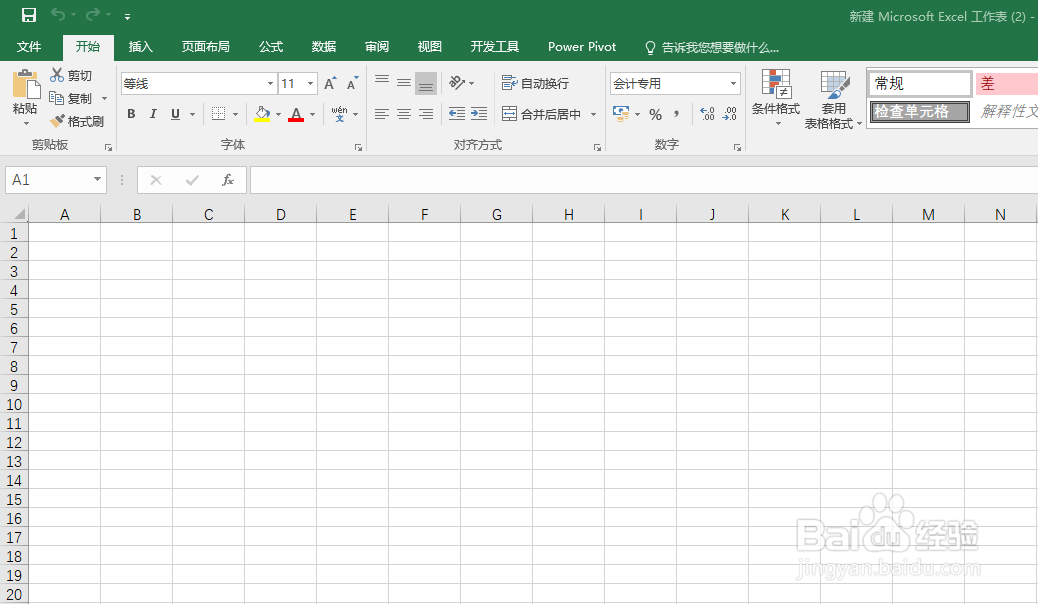Select row 10 header
This screenshot has width=1038, height=604.
point(14,405)
